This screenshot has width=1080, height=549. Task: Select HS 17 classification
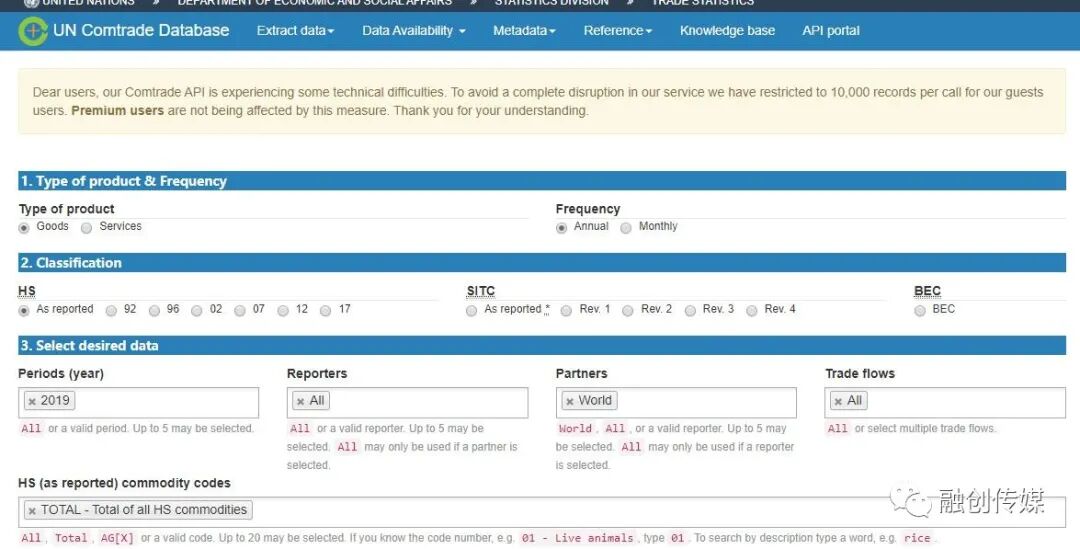tap(326, 311)
